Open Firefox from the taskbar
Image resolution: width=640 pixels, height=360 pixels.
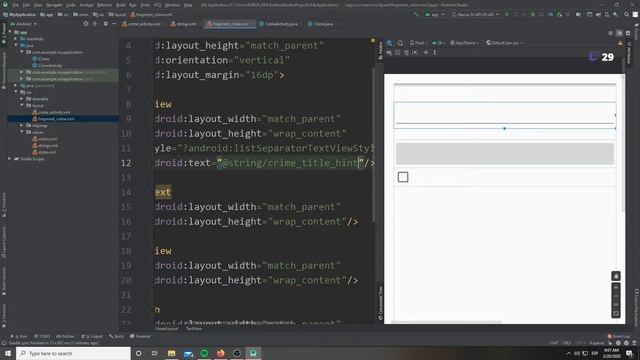pyautogui.click(x=220, y=353)
